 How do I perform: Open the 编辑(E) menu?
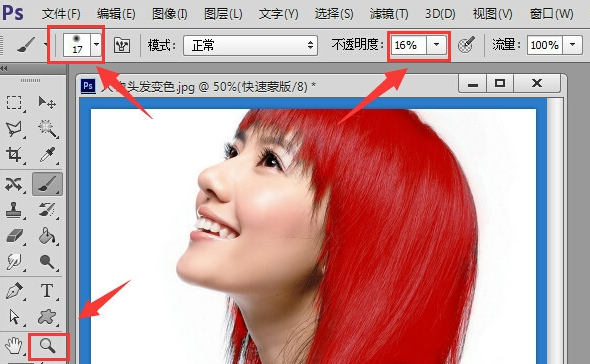coord(116,14)
